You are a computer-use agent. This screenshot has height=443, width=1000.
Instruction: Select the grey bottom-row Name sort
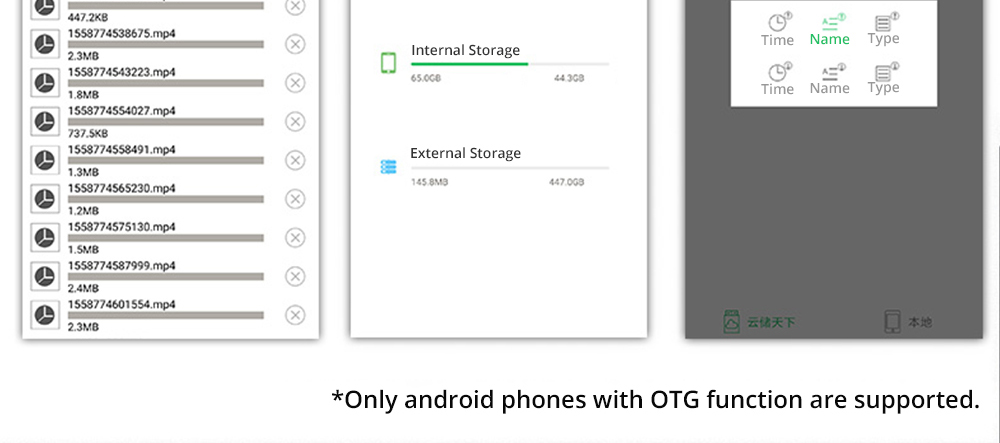(830, 80)
